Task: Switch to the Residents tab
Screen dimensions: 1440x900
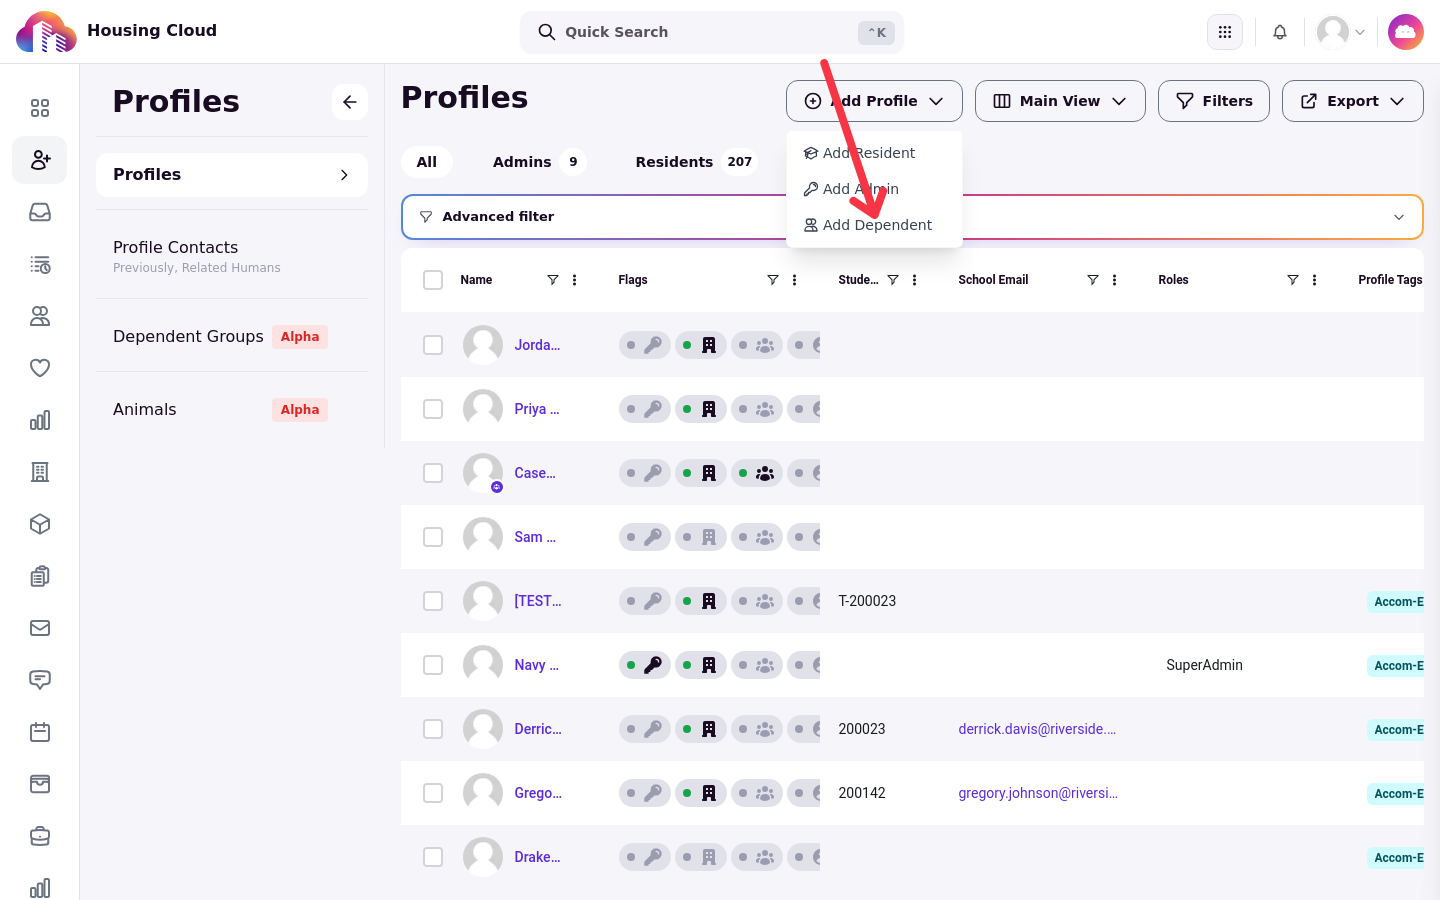Action: point(697,162)
